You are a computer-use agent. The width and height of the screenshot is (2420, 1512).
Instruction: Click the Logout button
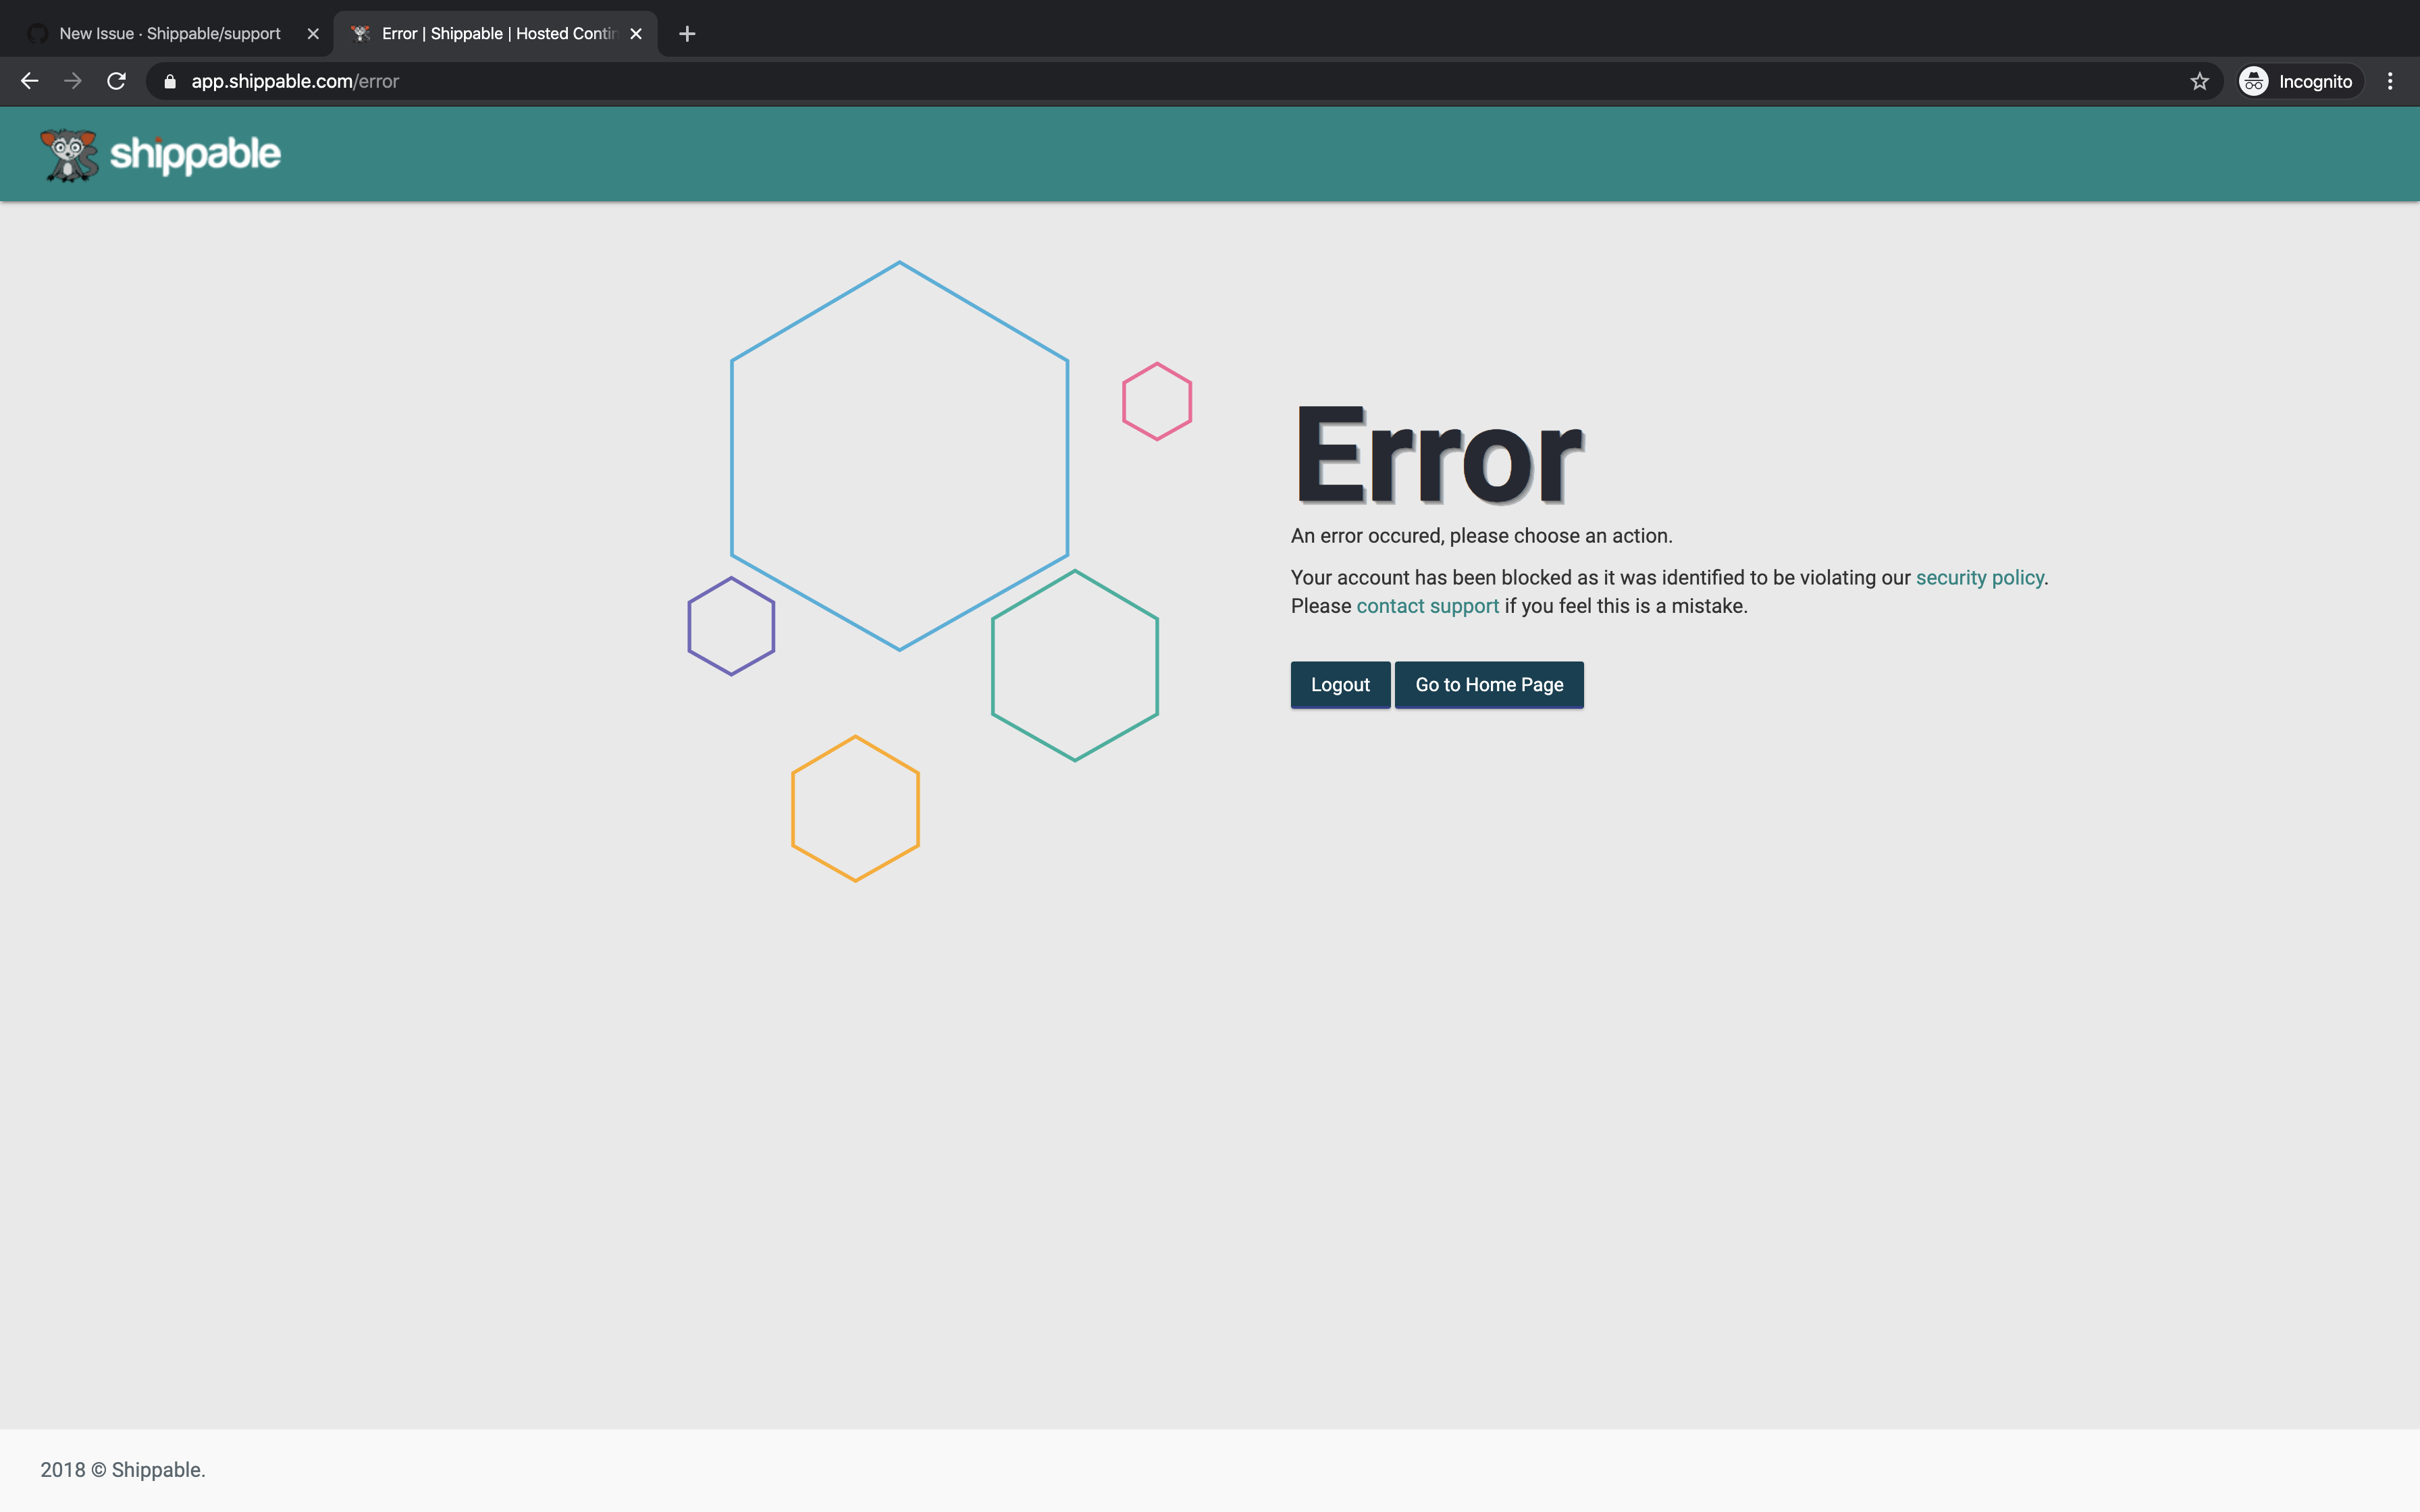point(1339,684)
